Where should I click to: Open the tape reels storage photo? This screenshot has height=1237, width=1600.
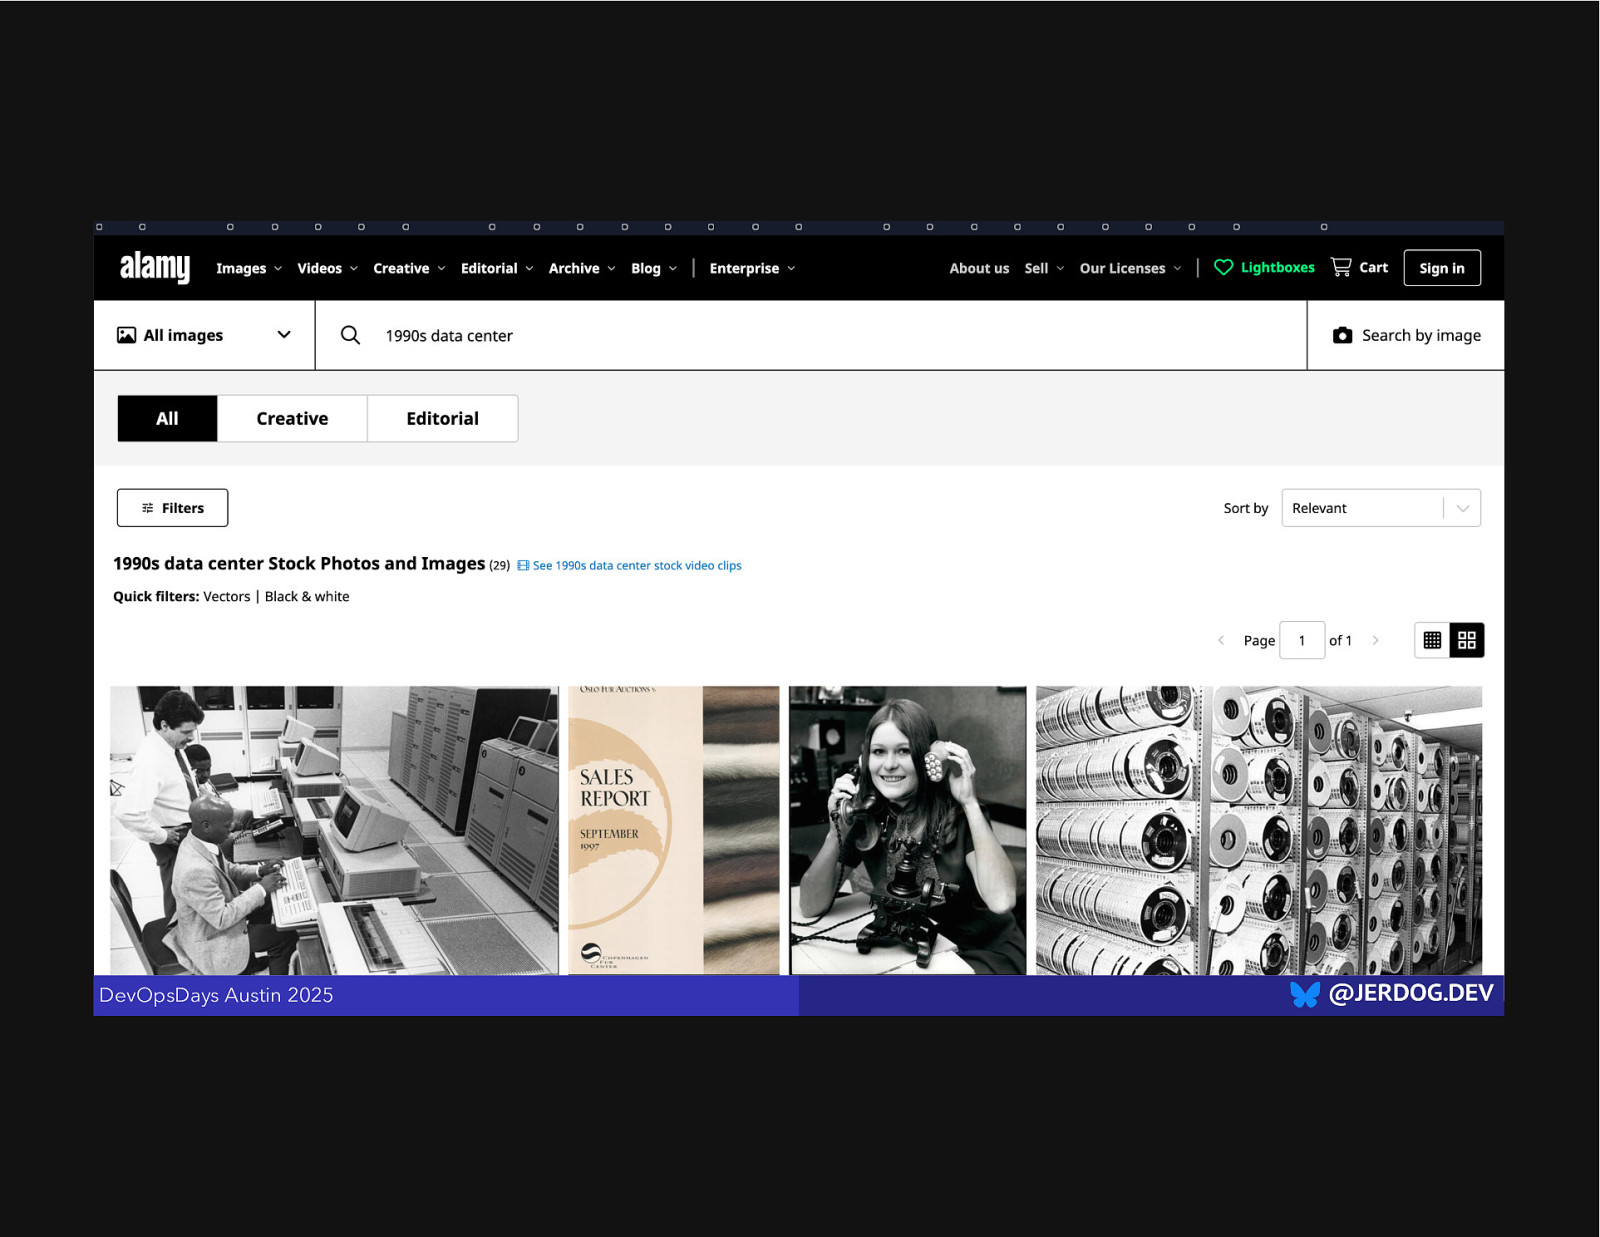[x=1259, y=830]
